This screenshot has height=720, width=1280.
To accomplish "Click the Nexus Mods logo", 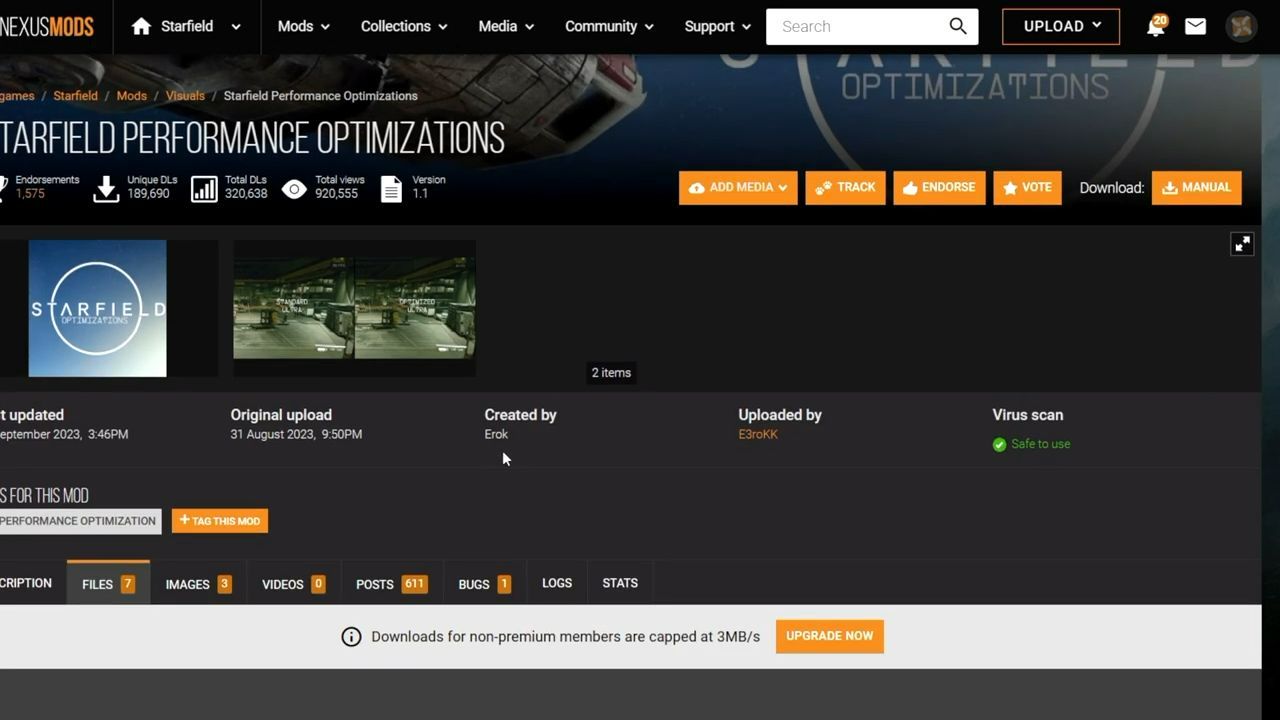I will [x=47, y=26].
